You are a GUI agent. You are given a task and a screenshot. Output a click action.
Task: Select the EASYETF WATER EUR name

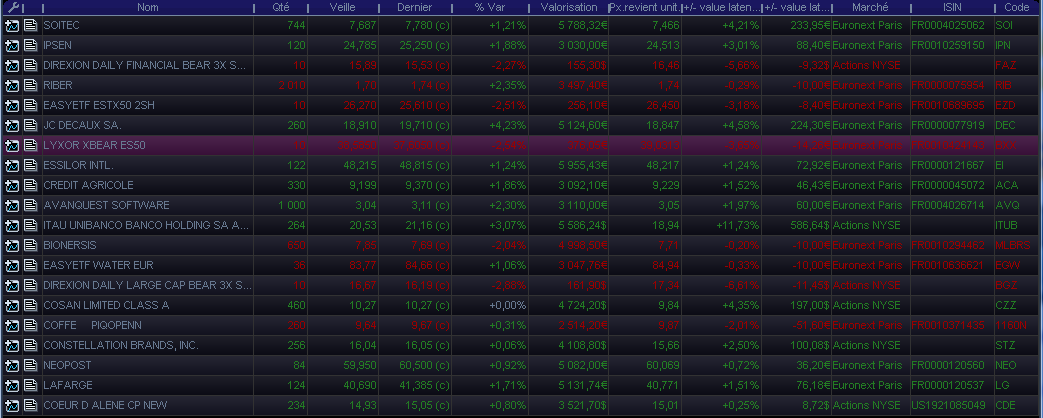98,265
